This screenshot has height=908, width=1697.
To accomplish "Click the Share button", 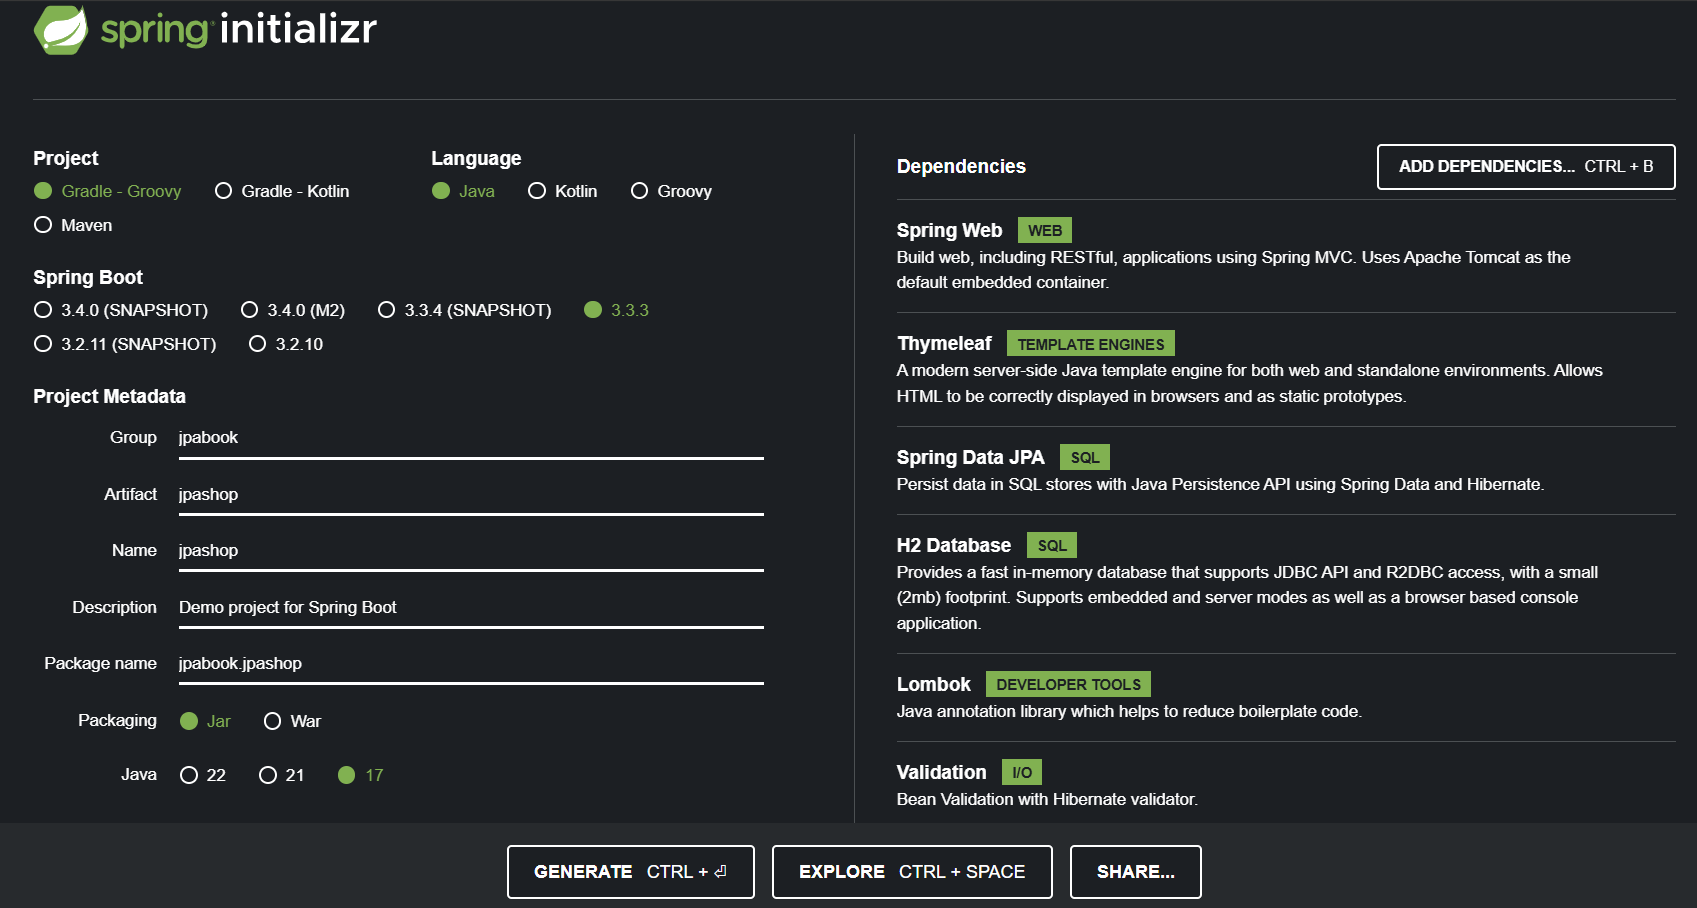I will coord(1136,872).
